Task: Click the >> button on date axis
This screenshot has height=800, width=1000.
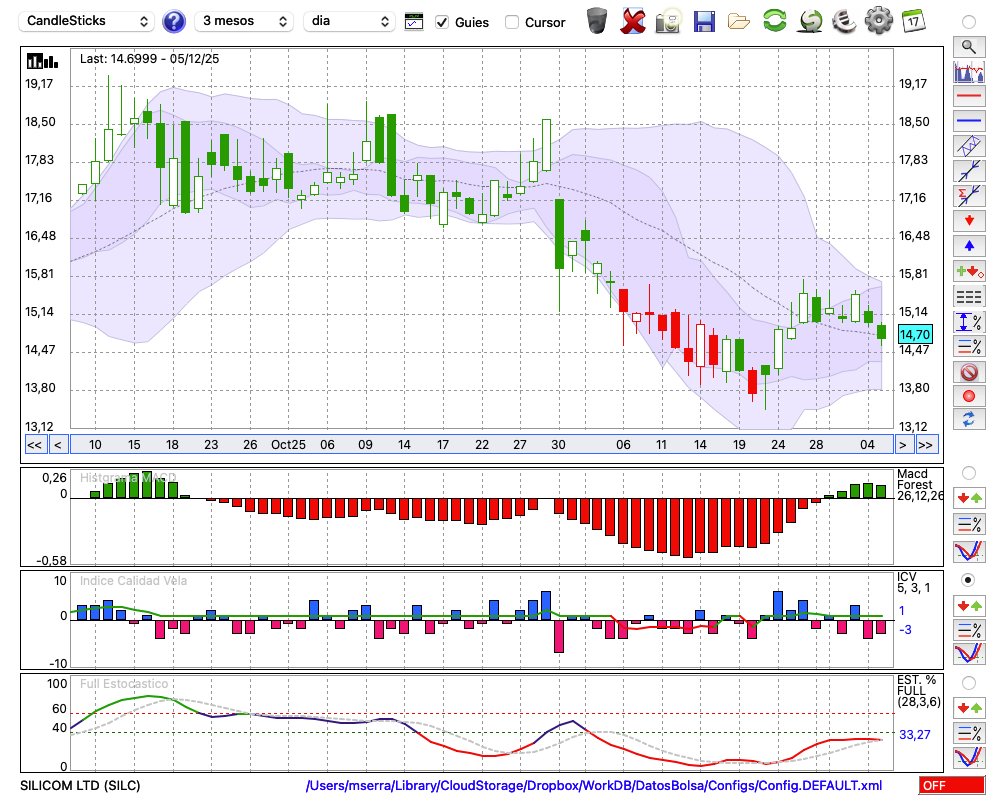Action: click(926, 445)
